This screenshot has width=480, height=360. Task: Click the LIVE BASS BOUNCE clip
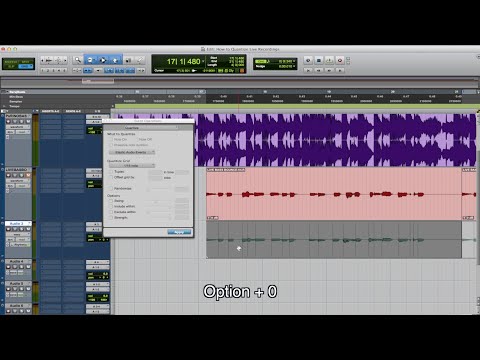coord(334,194)
